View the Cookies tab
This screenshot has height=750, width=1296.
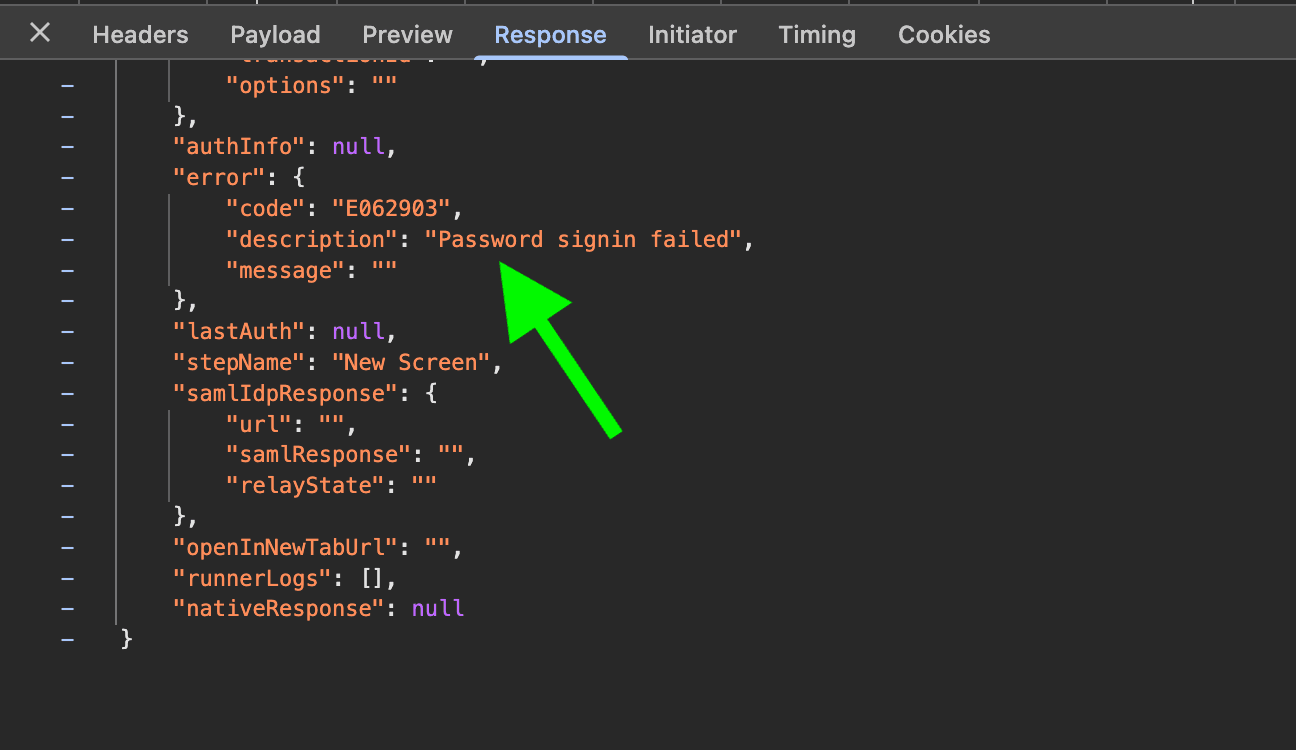943,34
